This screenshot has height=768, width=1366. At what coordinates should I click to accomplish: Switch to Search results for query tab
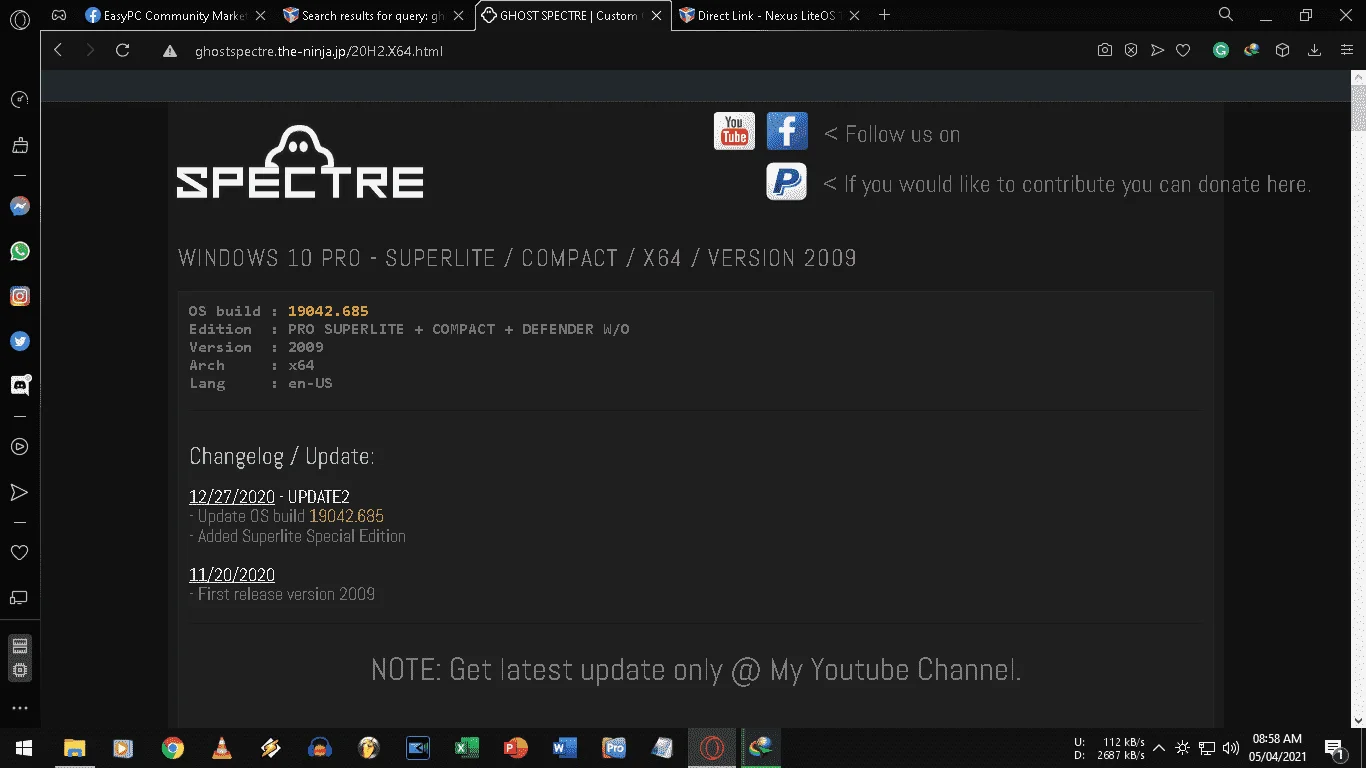372,16
